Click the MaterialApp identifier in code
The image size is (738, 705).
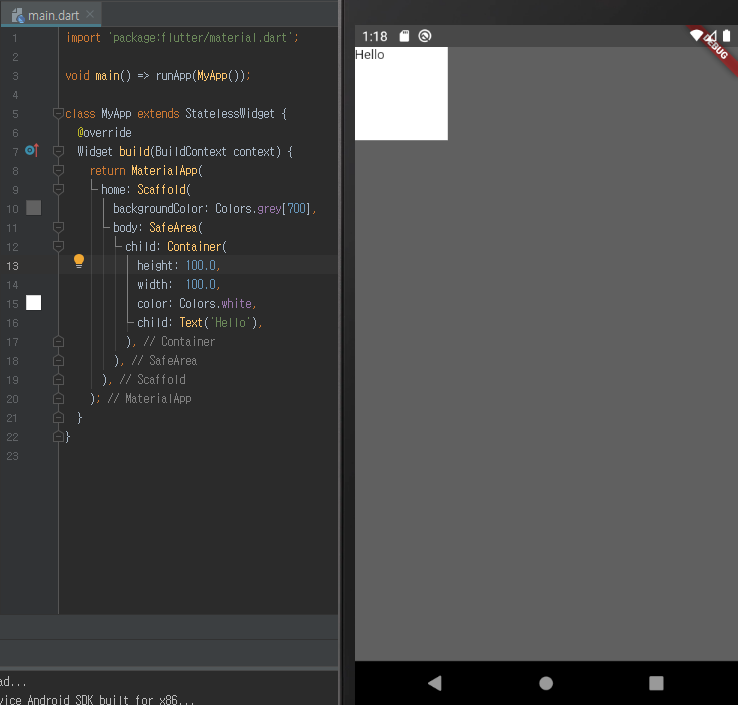click(166, 170)
